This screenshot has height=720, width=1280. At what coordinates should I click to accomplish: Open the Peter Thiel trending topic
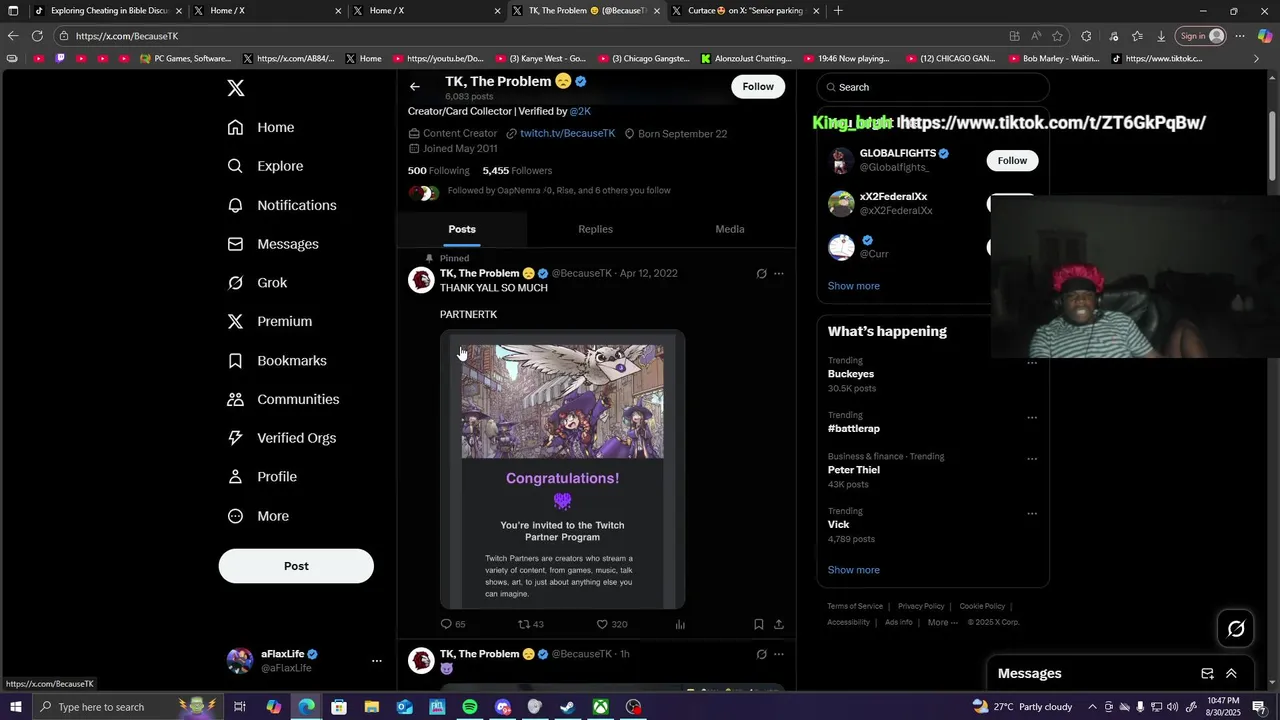[853, 470]
